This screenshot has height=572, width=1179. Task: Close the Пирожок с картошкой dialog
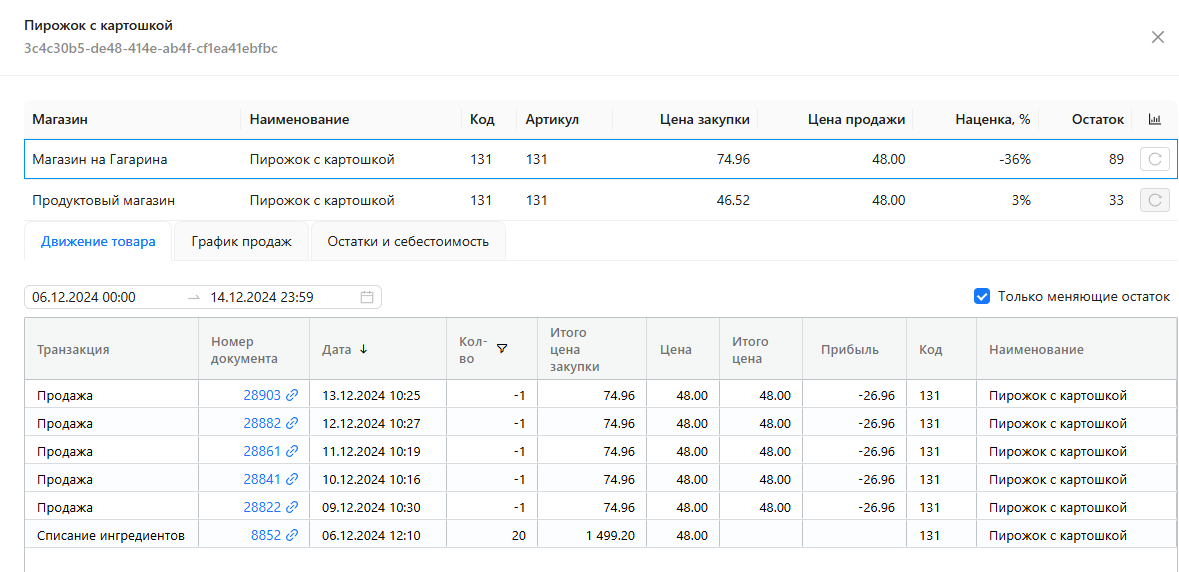pyautogui.click(x=1157, y=37)
